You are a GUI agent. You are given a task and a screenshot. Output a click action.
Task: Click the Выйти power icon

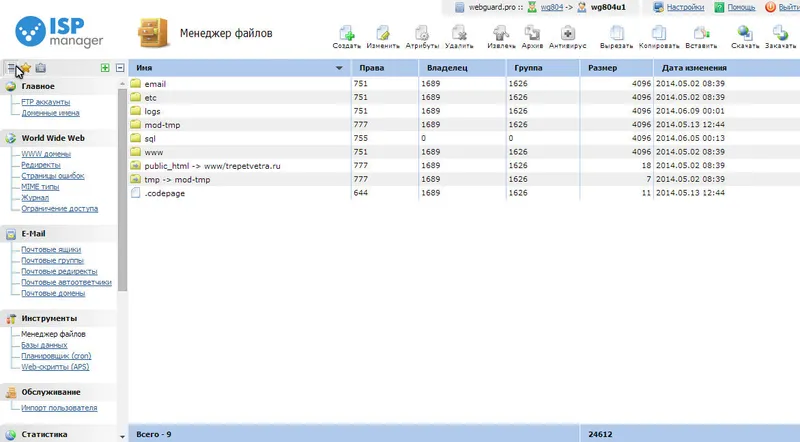pyautogui.click(x=770, y=7)
